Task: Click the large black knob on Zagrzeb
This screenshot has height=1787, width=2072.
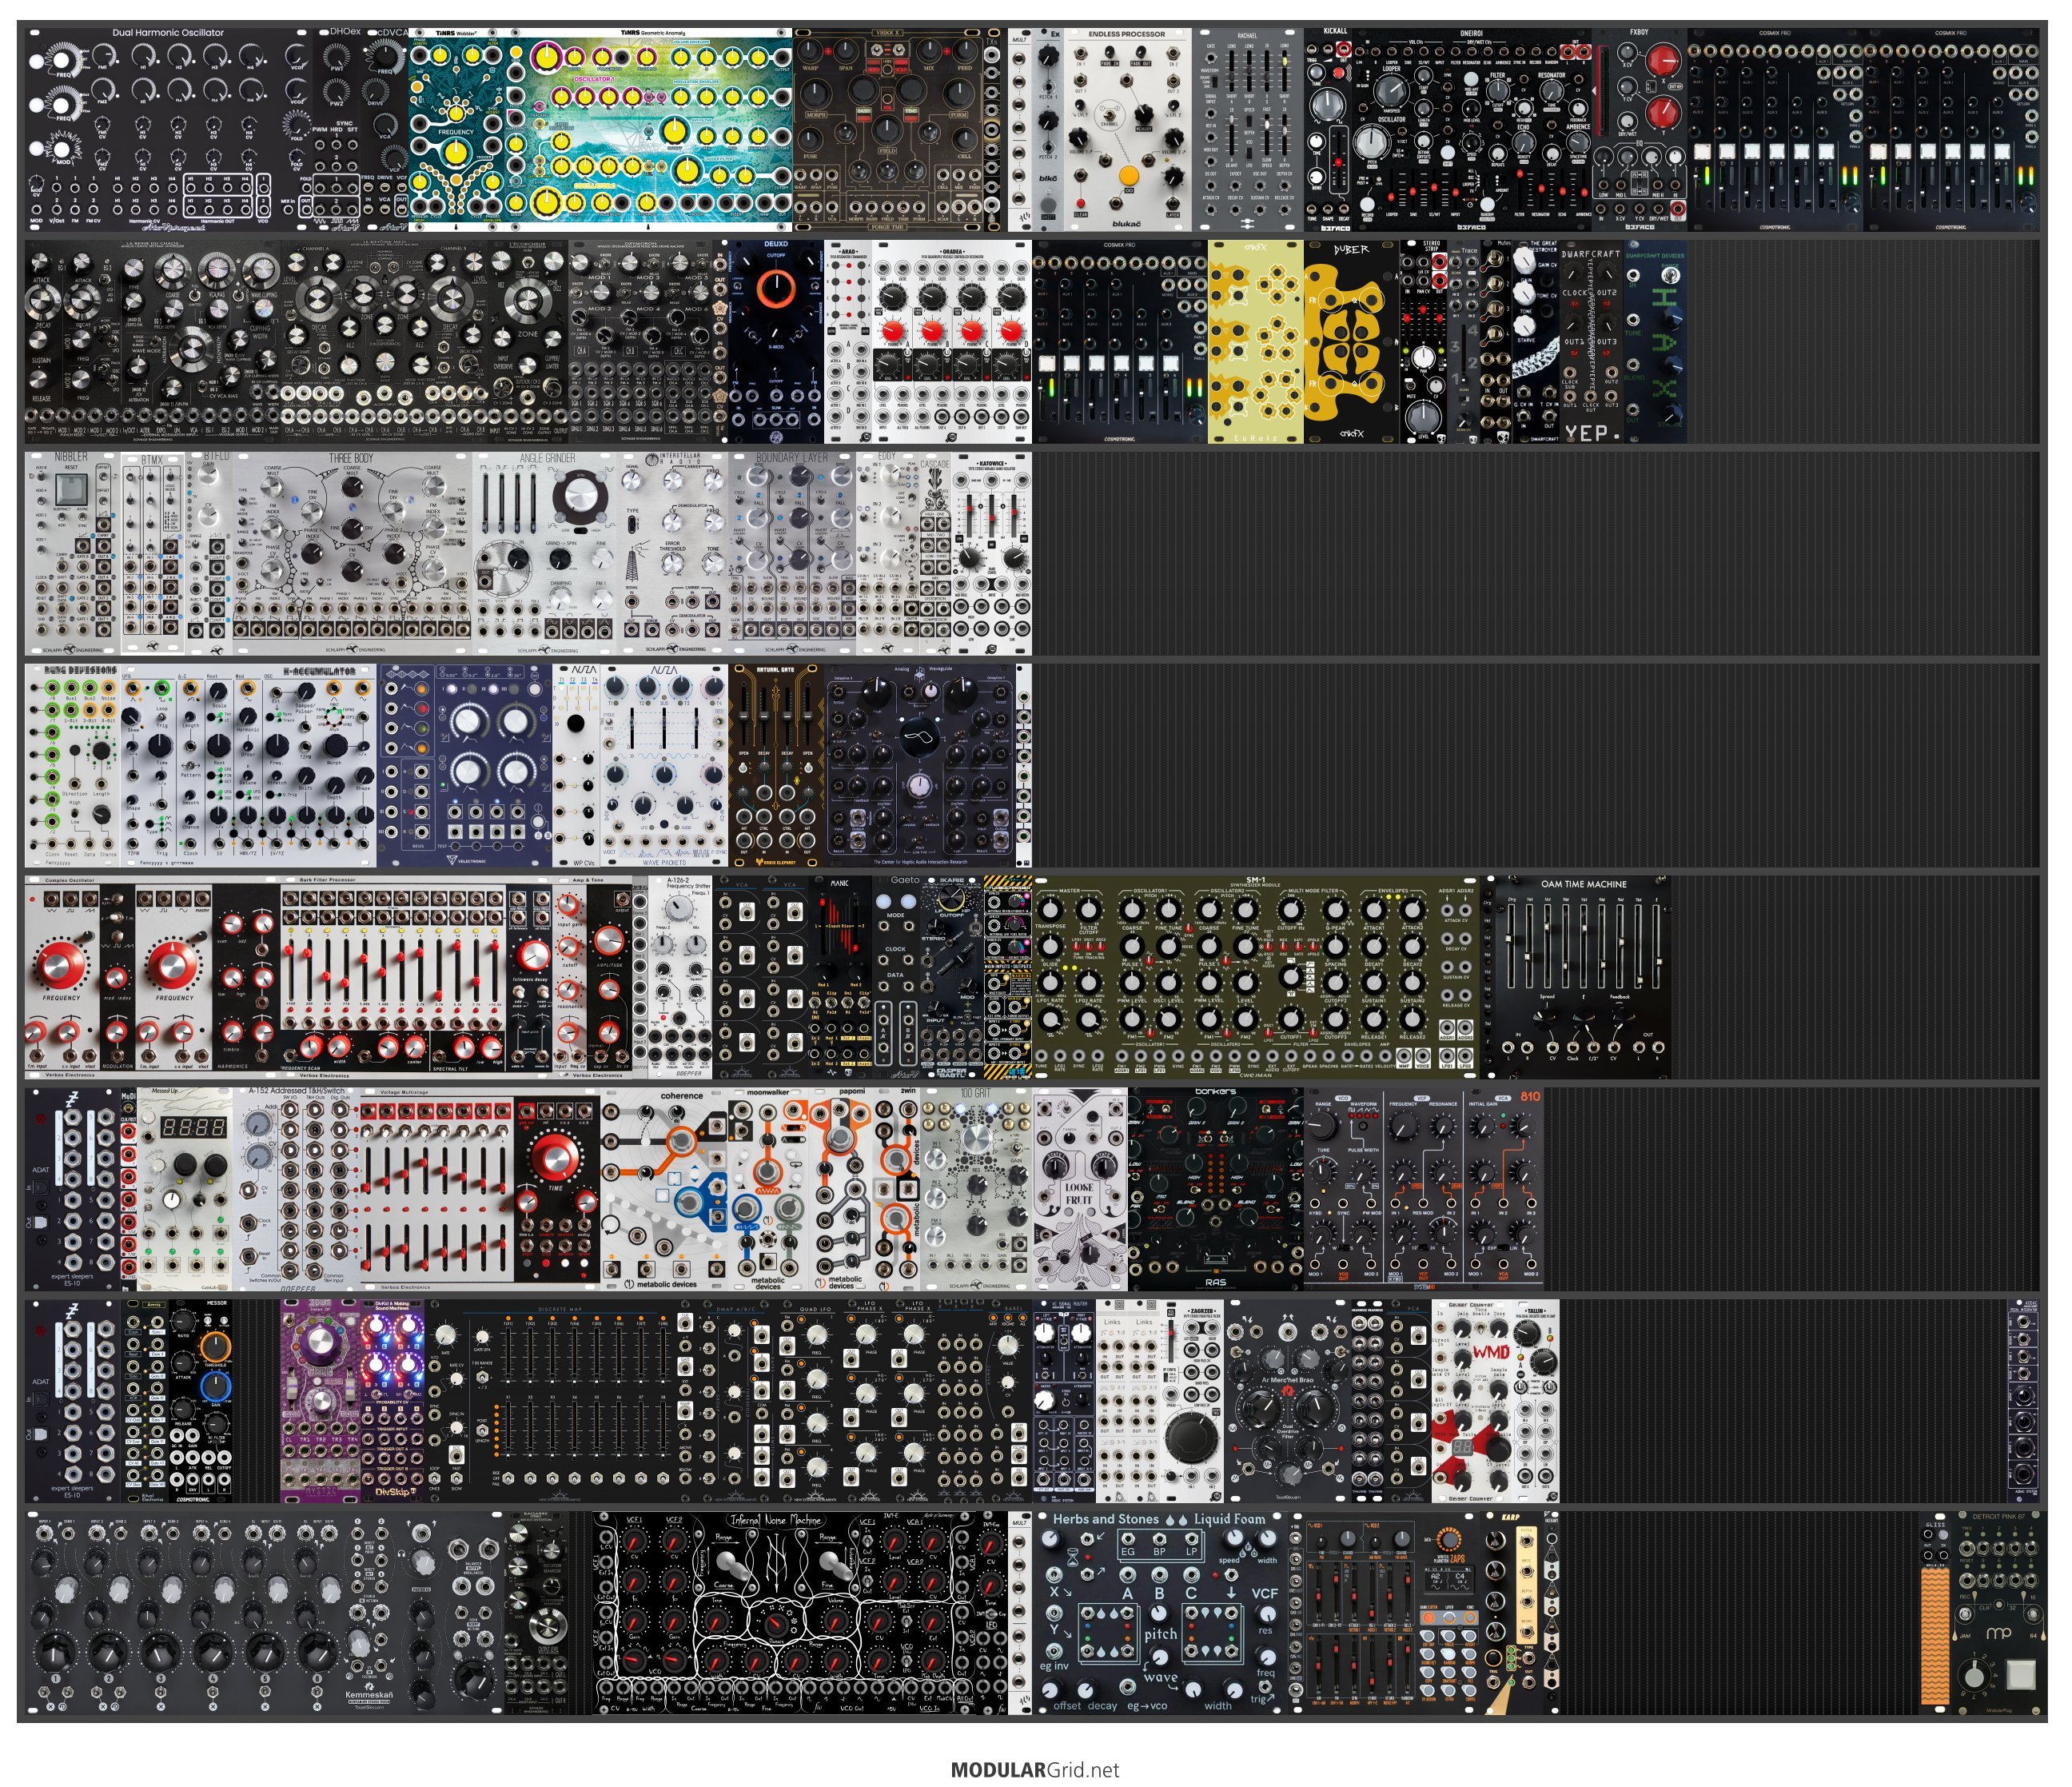Action: tap(1191, 1439)
